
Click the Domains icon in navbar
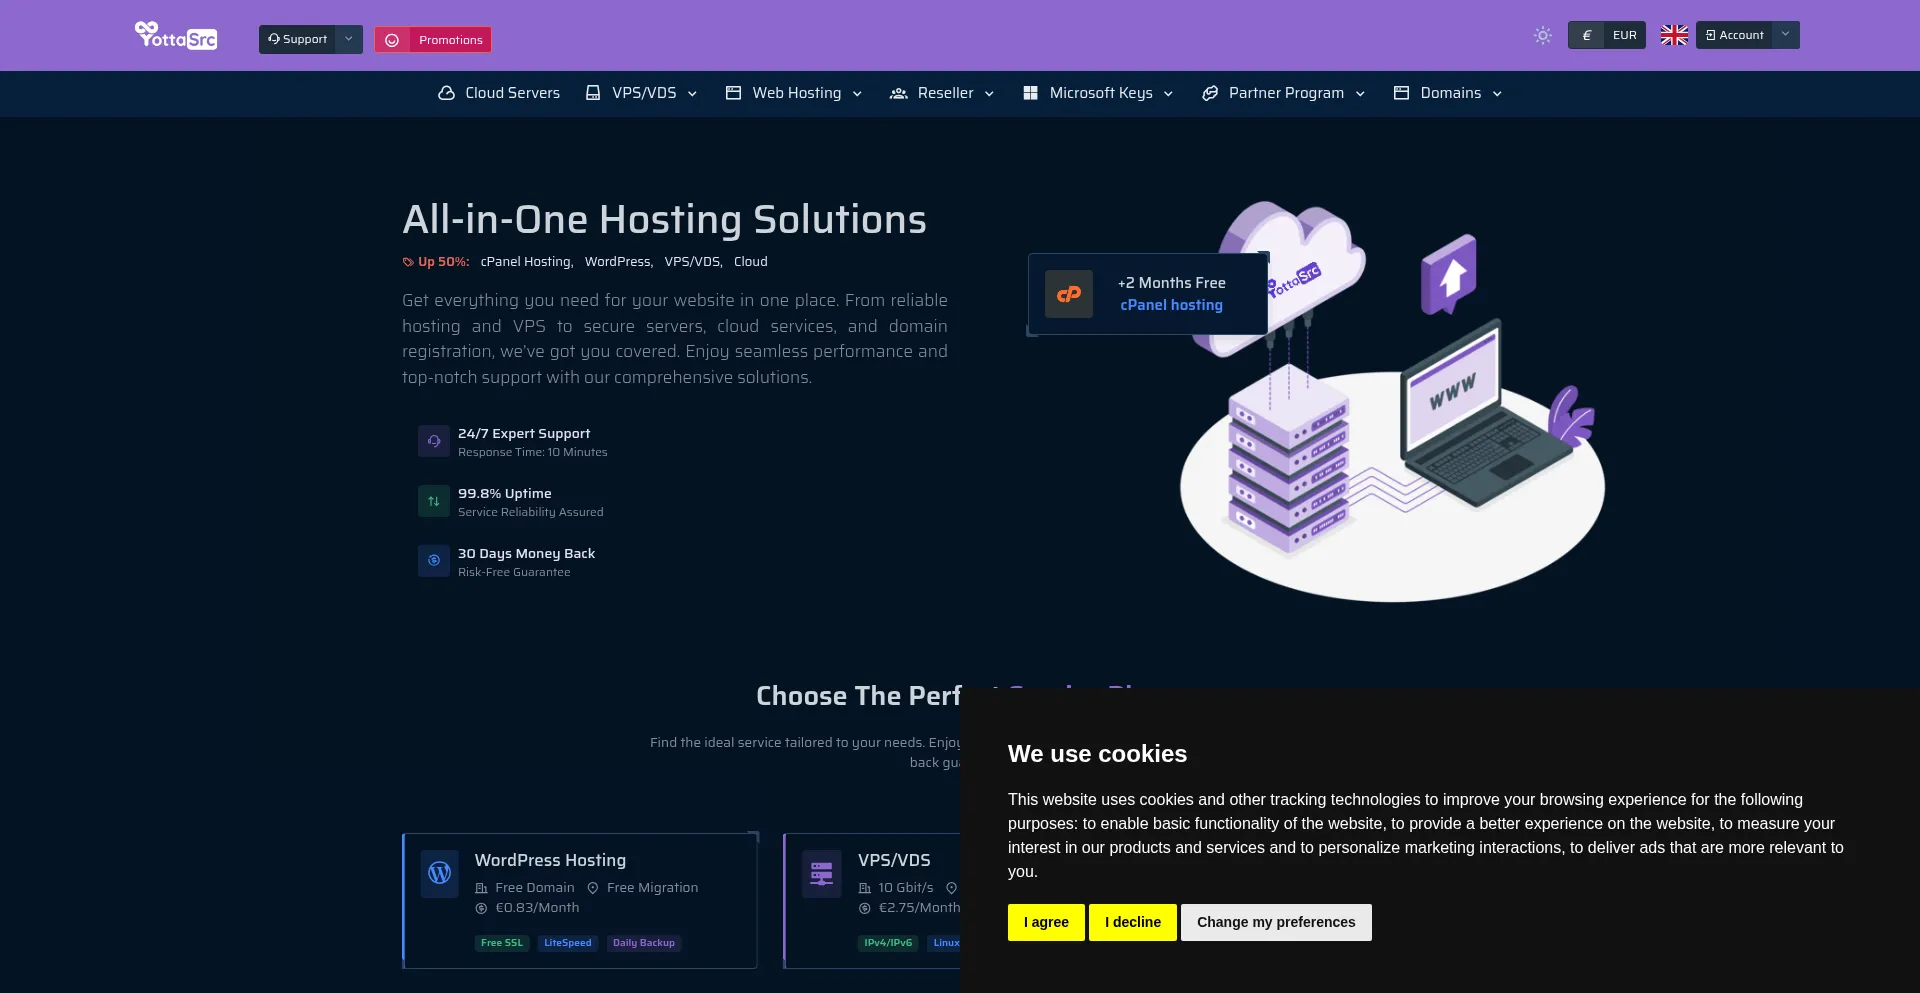tap(1401, 93)
